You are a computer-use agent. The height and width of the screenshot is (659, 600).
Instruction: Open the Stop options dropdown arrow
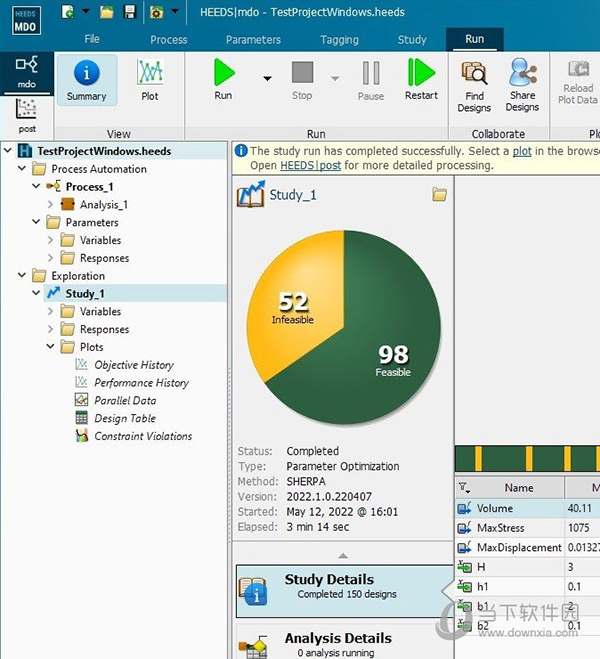[x=335, y=78]
